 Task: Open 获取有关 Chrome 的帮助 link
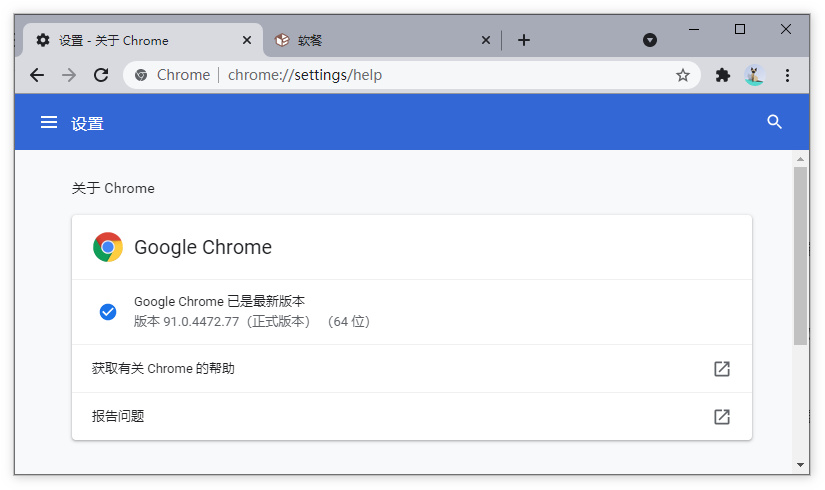tap(411, 369)
